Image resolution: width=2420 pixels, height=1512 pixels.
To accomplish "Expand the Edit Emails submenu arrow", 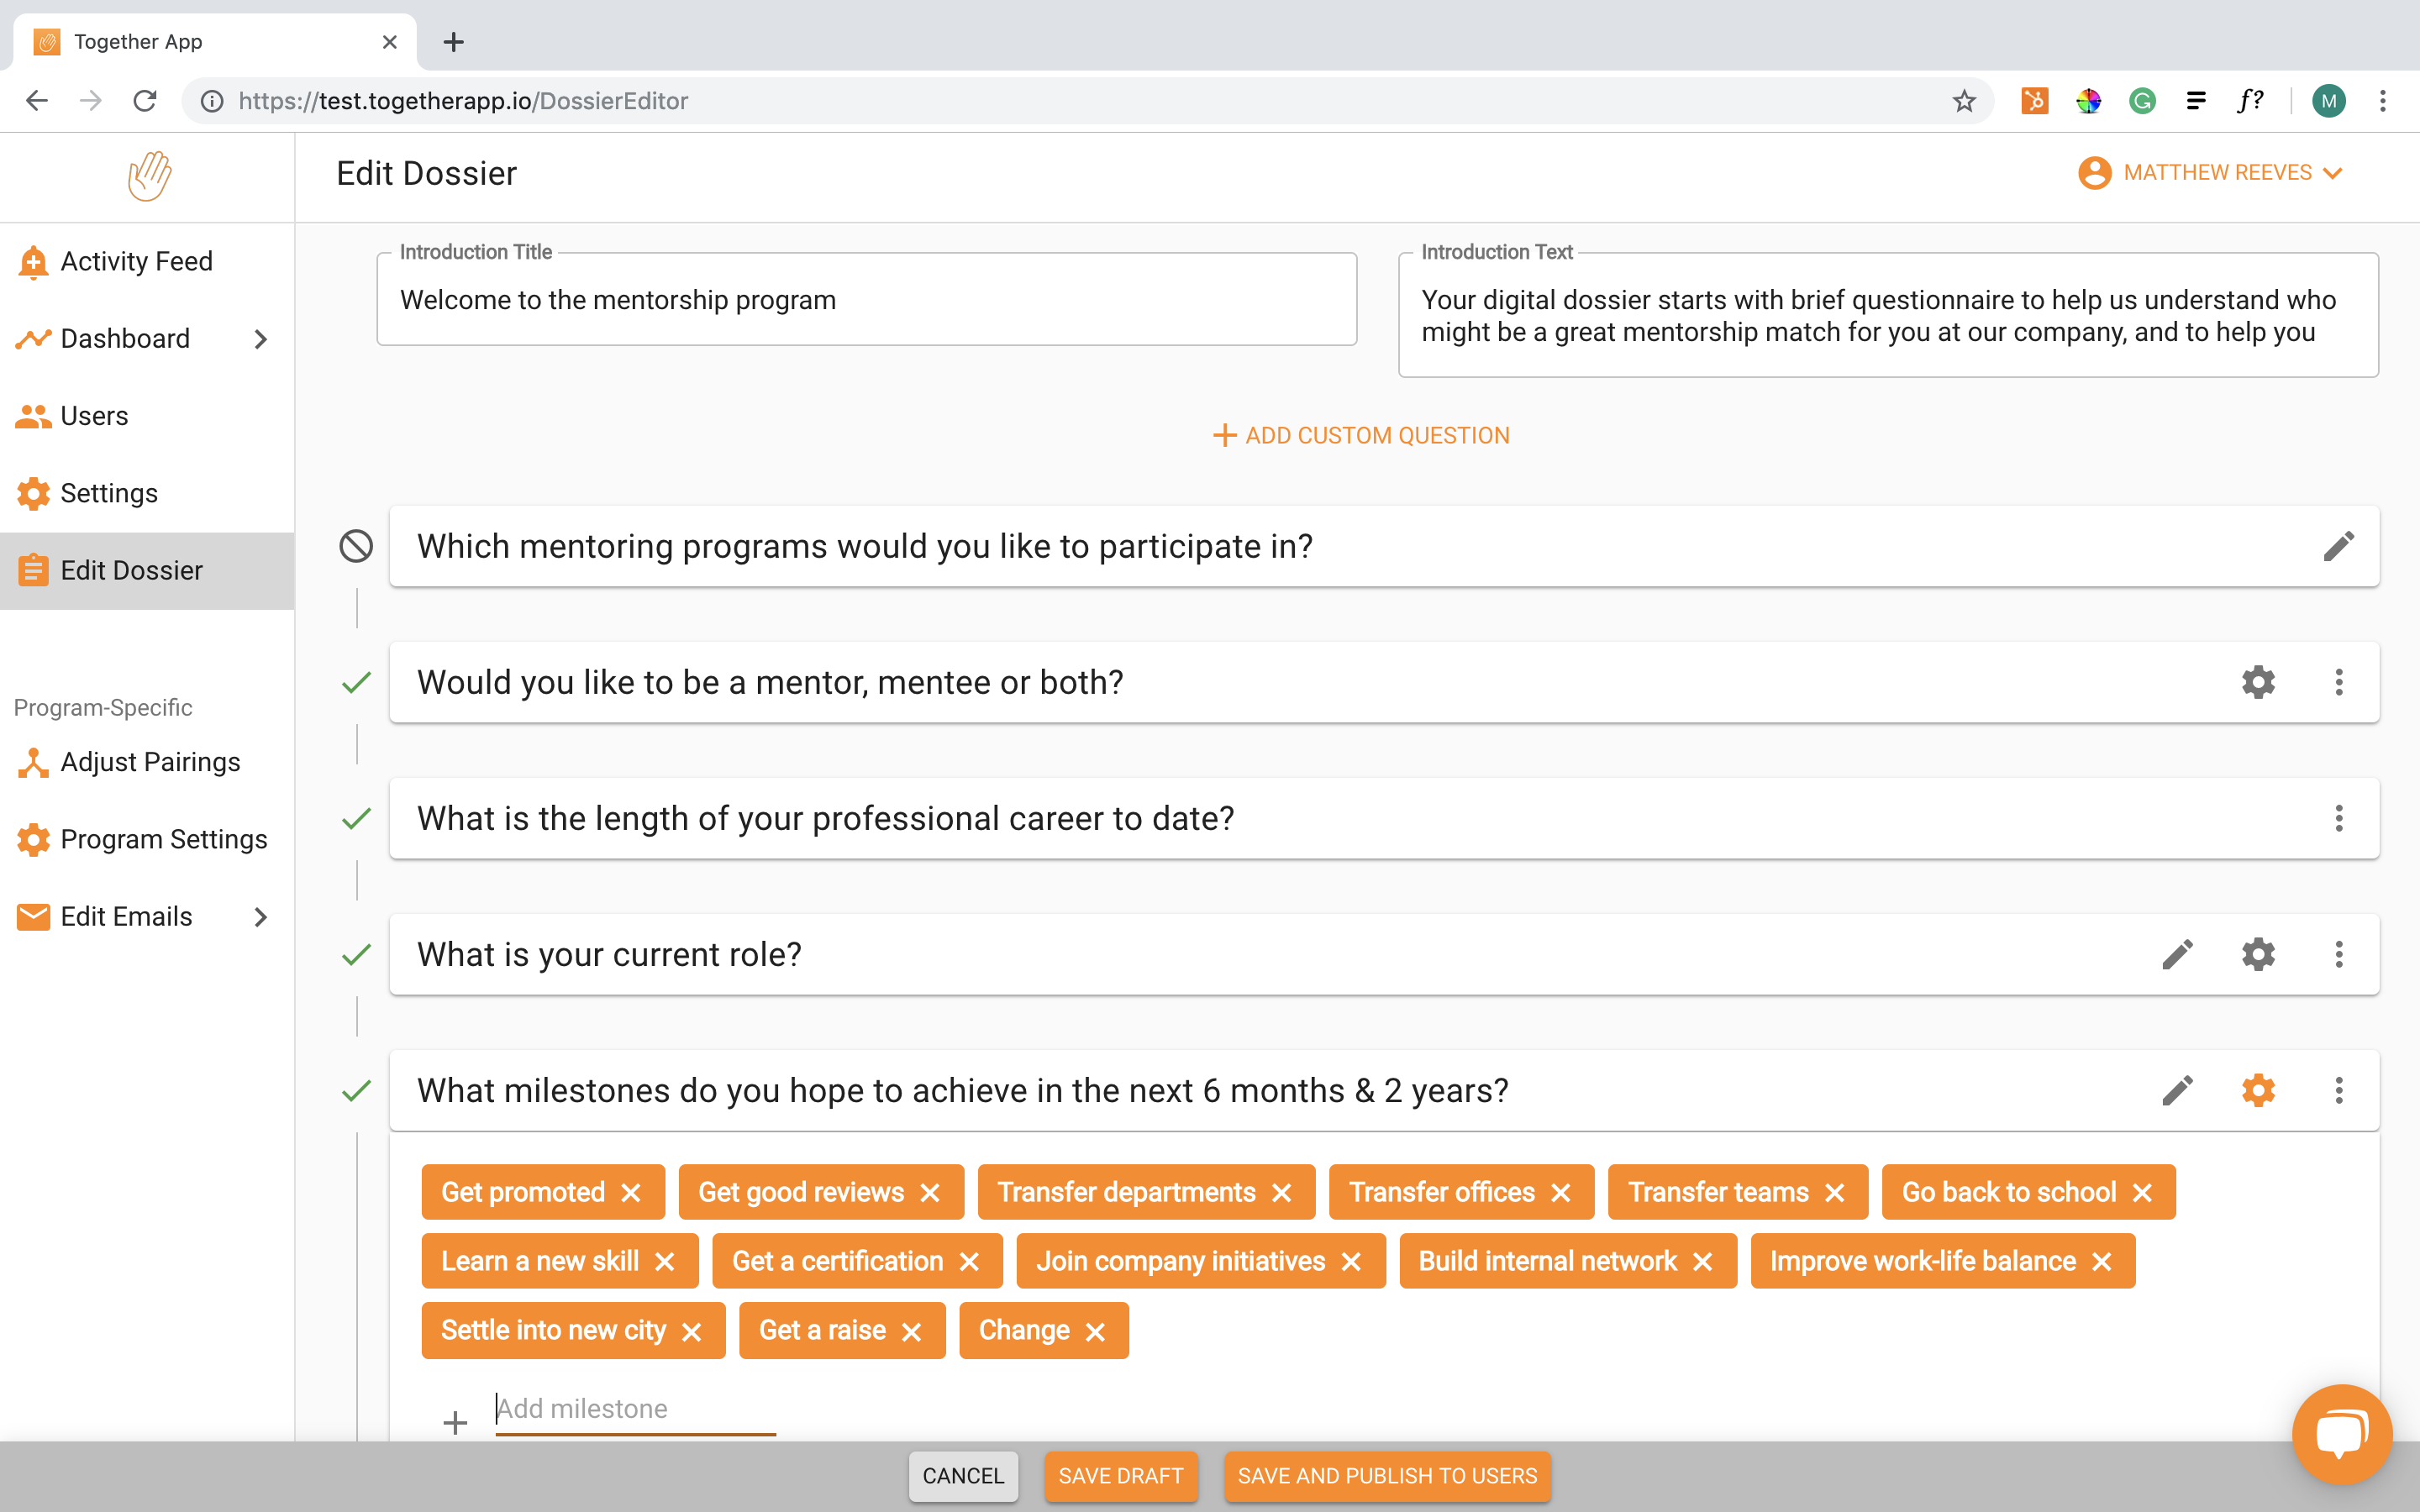I will 261,916.
